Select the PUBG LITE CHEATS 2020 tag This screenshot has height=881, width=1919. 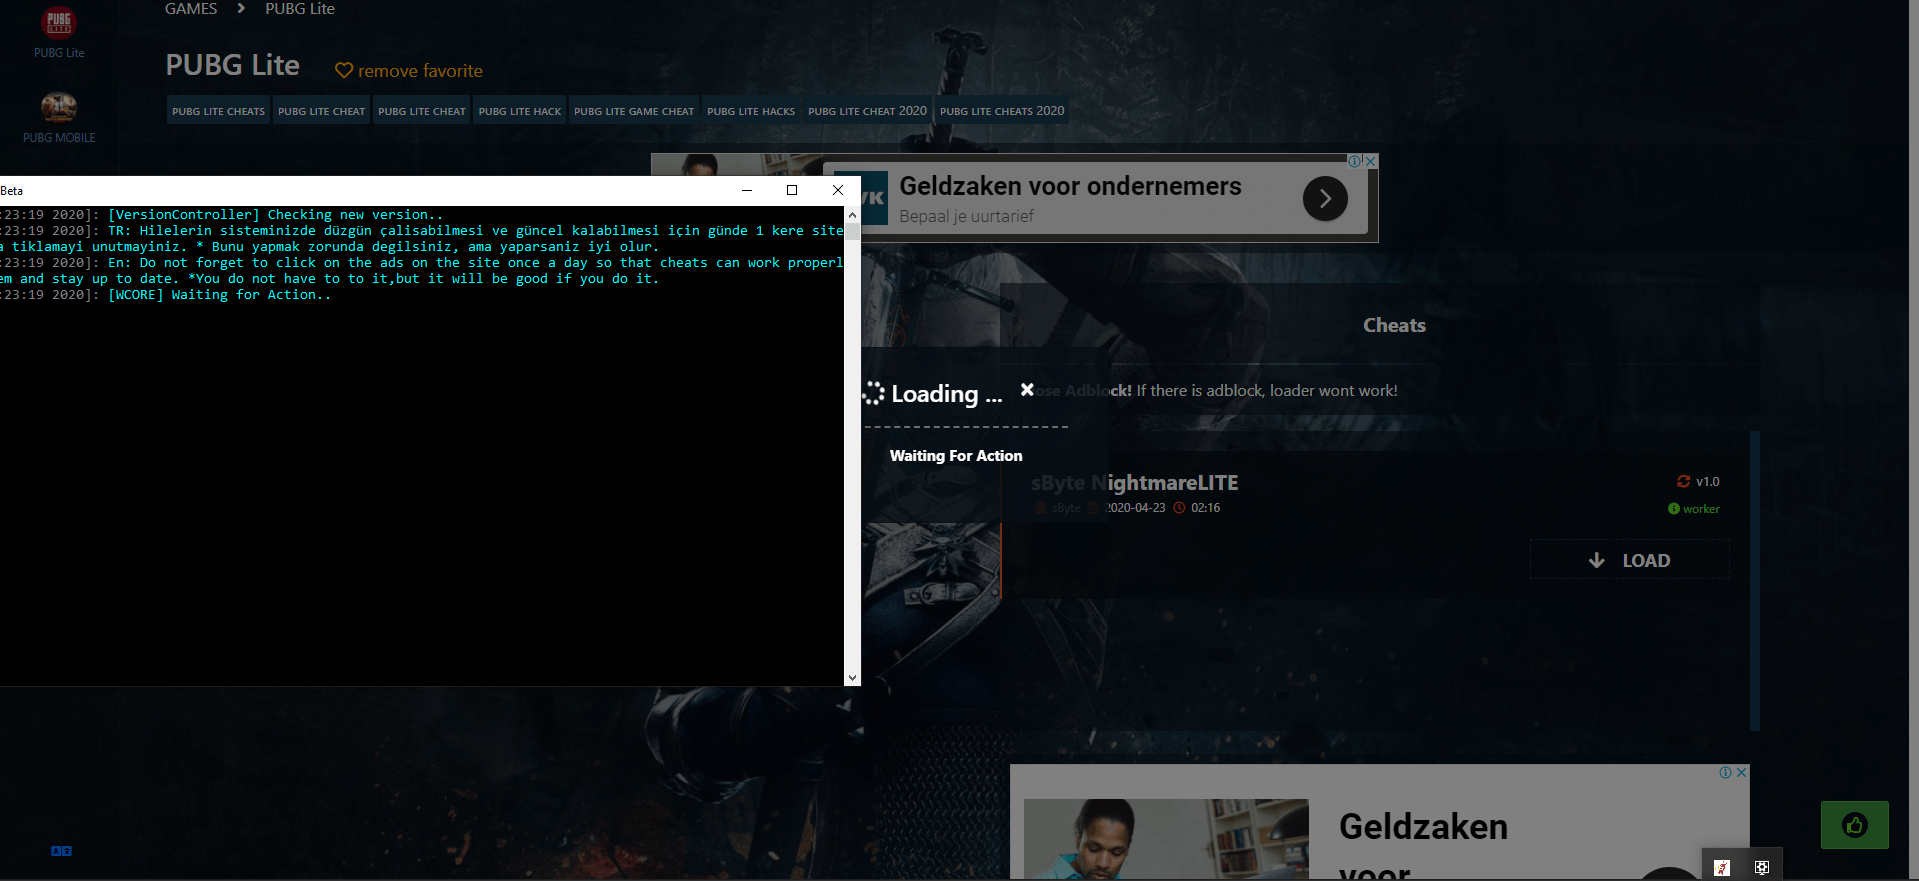click(x=1002, y=111)
